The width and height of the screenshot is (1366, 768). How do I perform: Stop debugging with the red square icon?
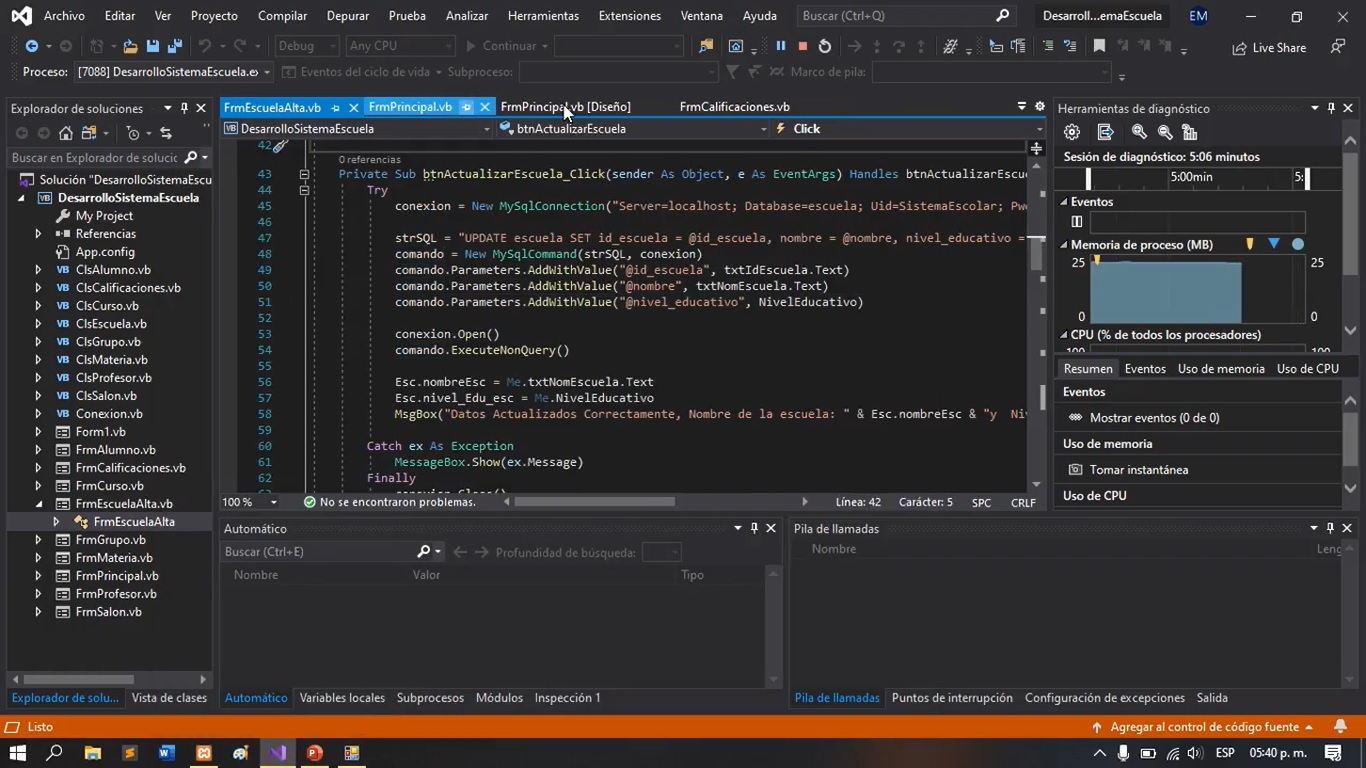[802, 46]
